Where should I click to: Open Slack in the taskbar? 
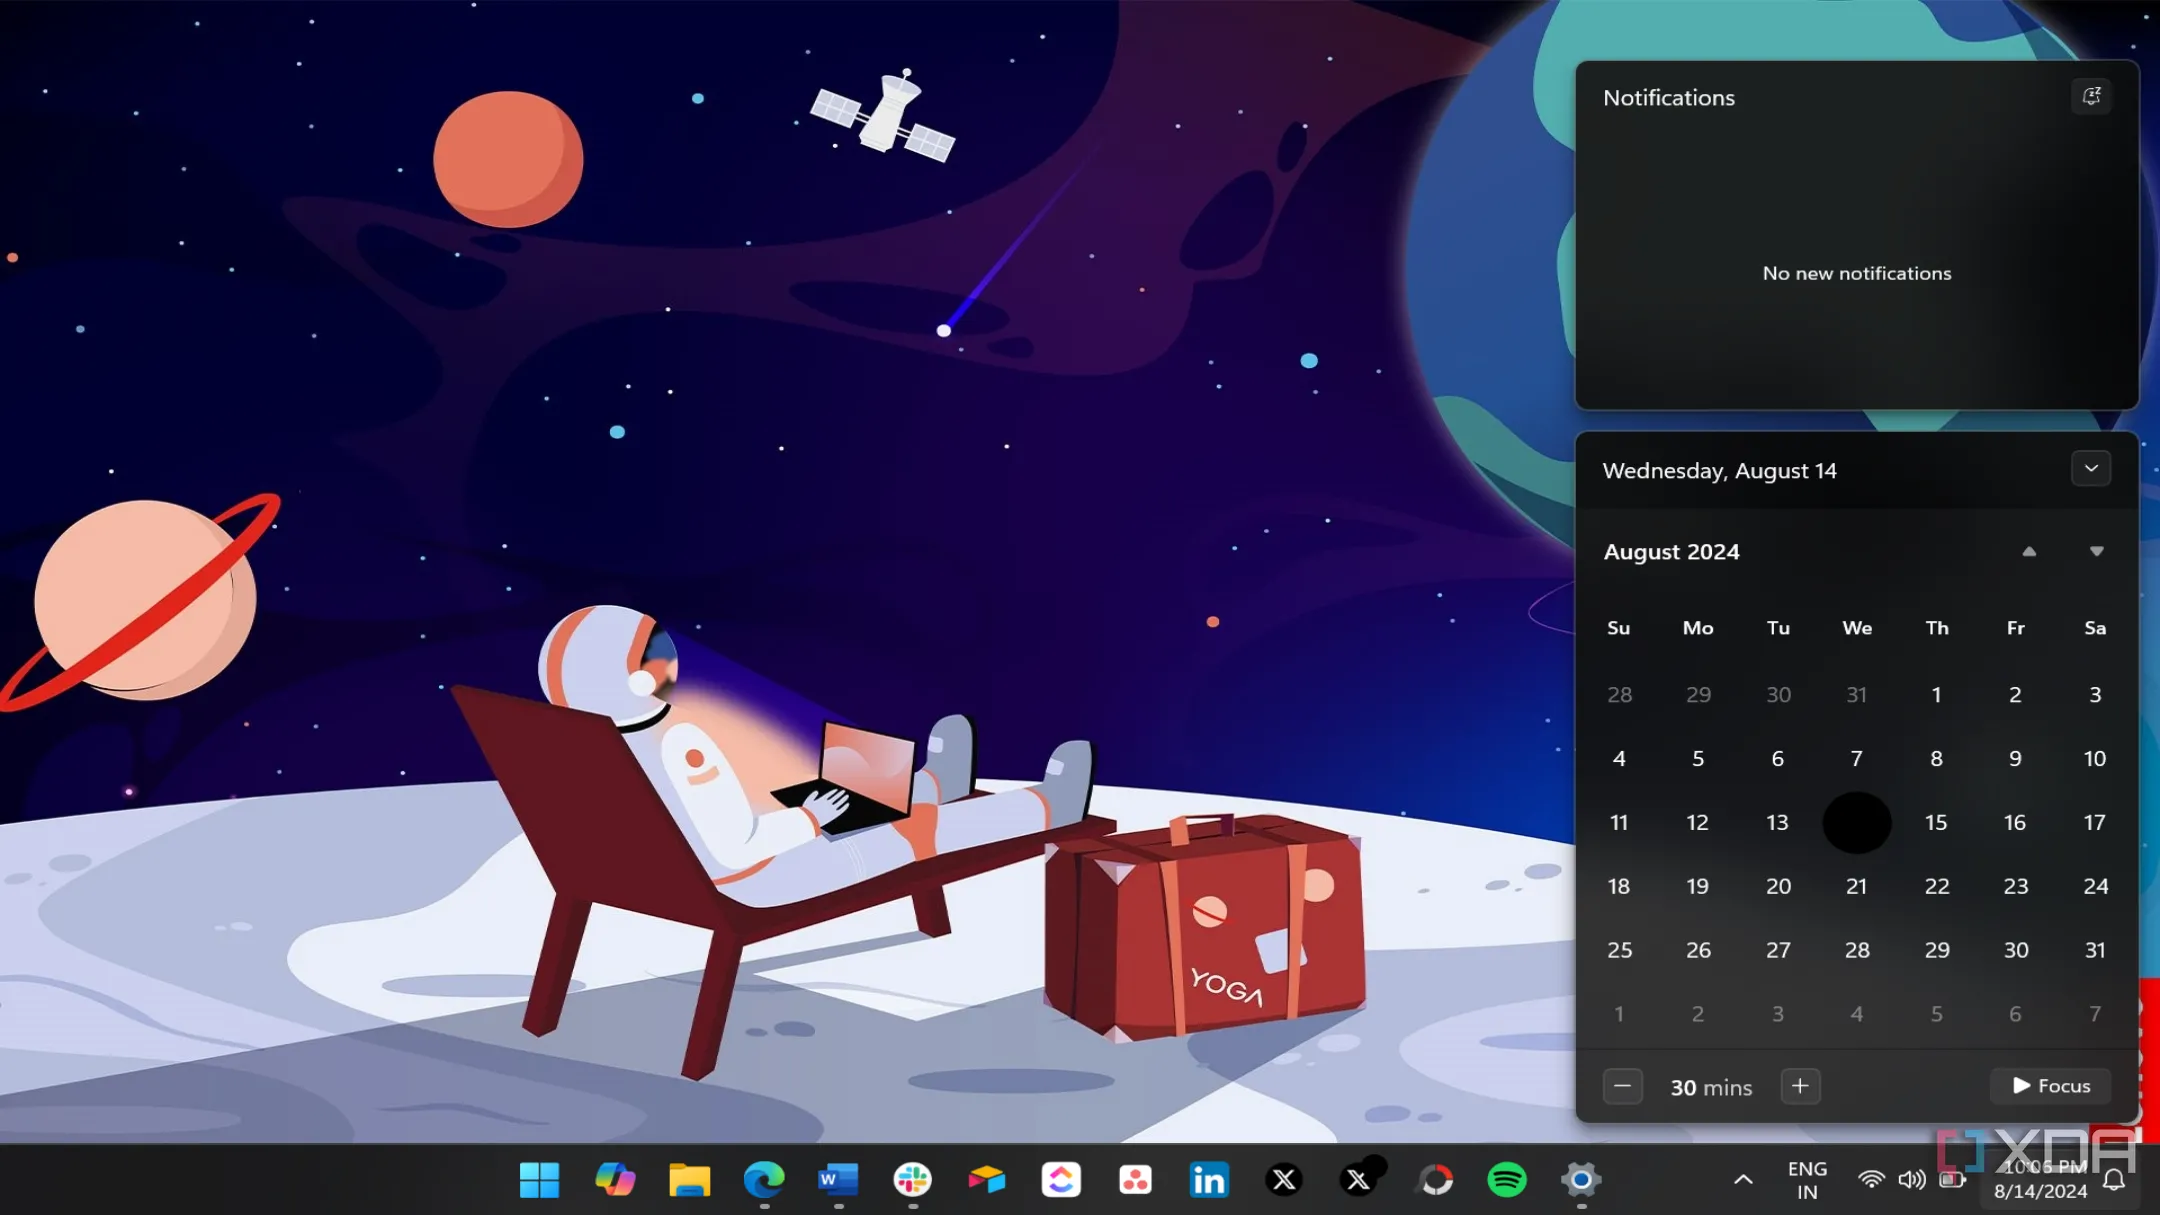coord(912,1180)
